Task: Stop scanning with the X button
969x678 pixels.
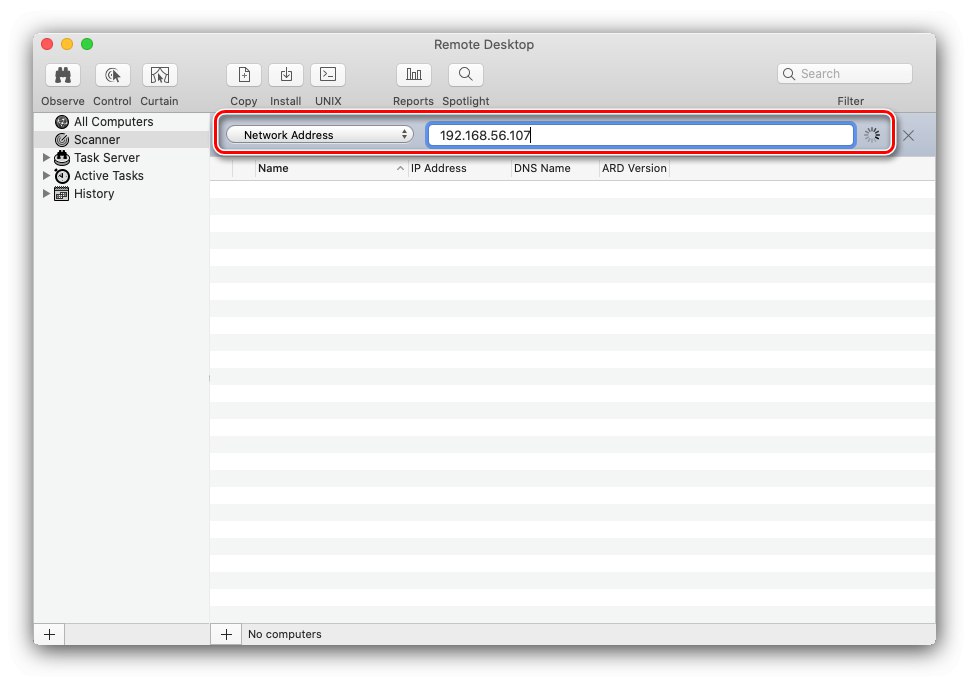Action: (908, 135)
